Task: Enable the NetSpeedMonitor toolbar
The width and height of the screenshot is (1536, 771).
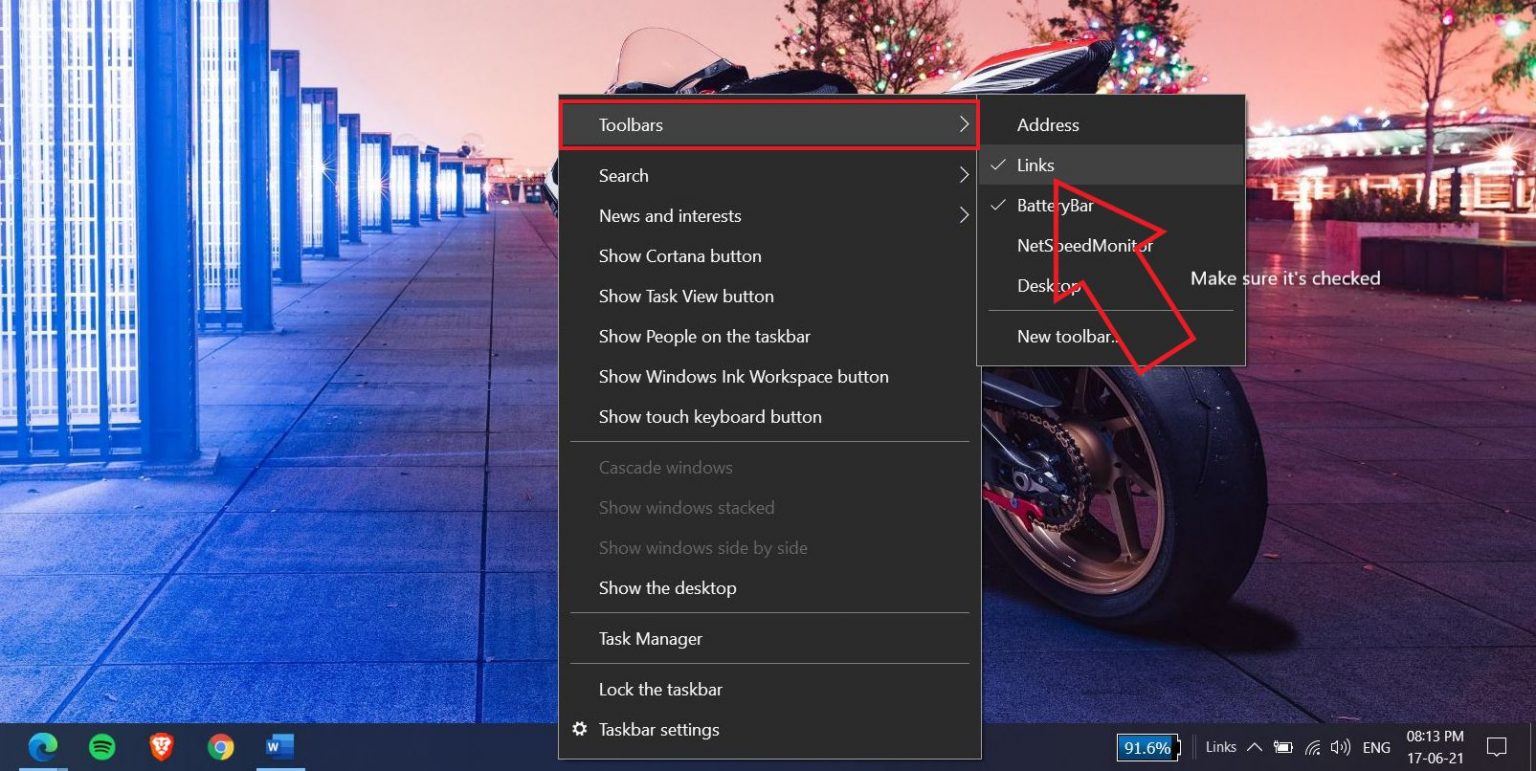Action: click(x=1085, y=245)
